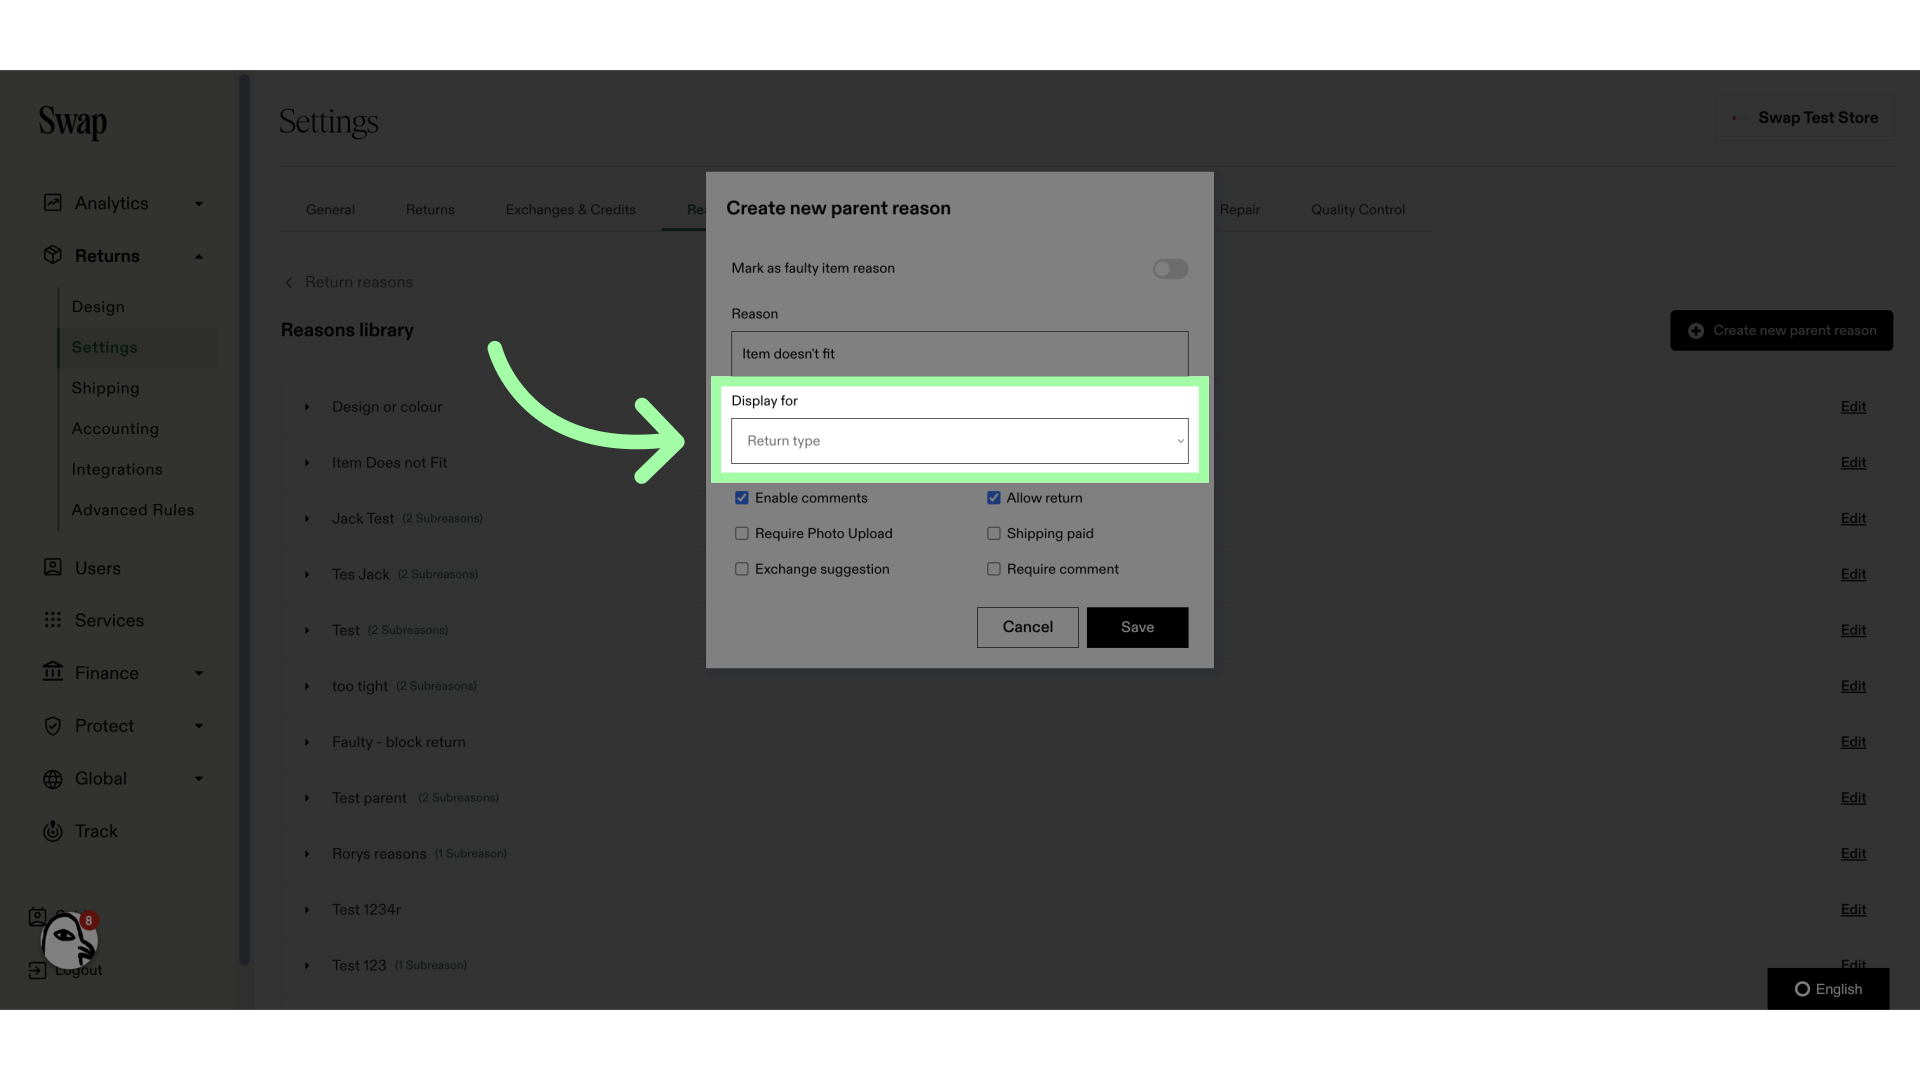Click the circle icon in English language button
Viewport: 1920px width, 1080px height.
(x=1802, y=989)
